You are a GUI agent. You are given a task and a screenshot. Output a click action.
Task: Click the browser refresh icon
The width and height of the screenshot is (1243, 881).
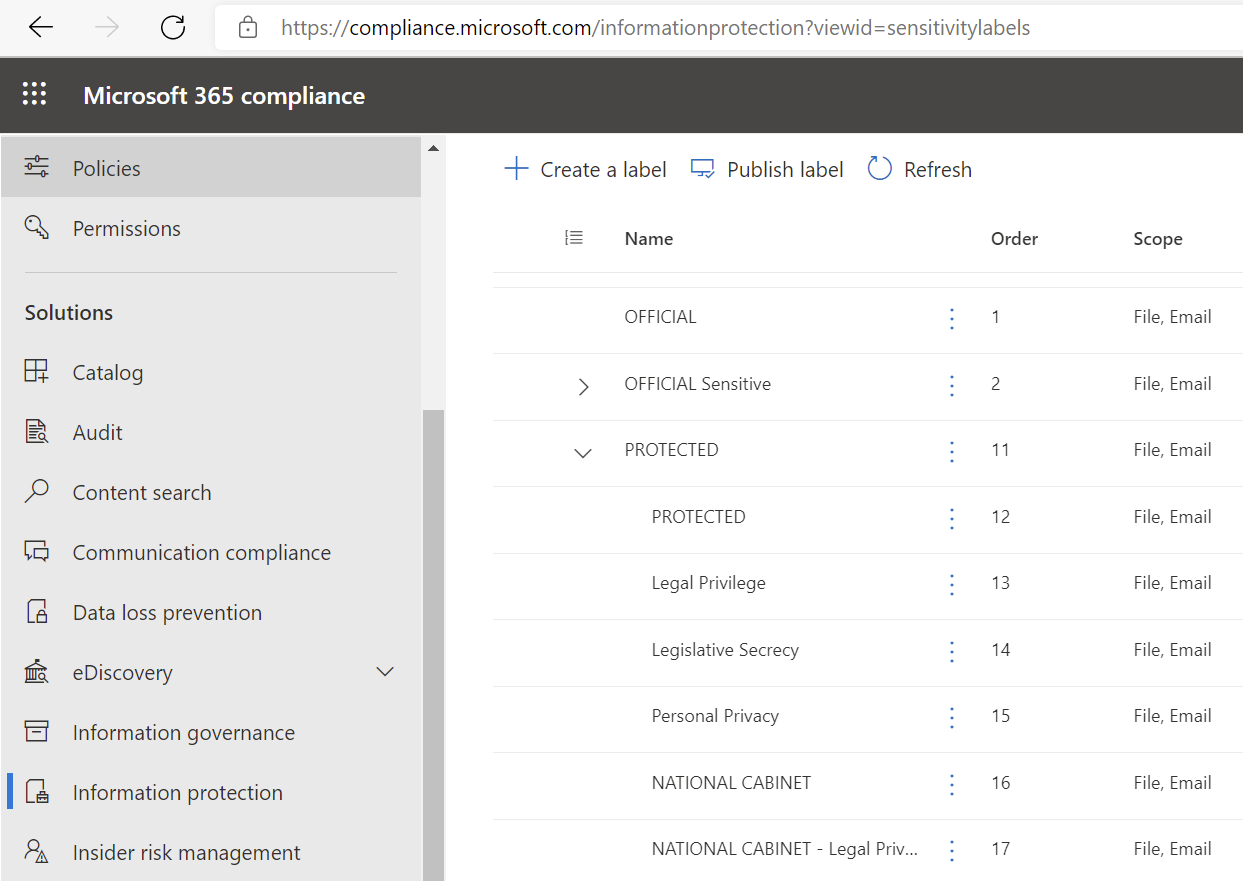(173, 28)
